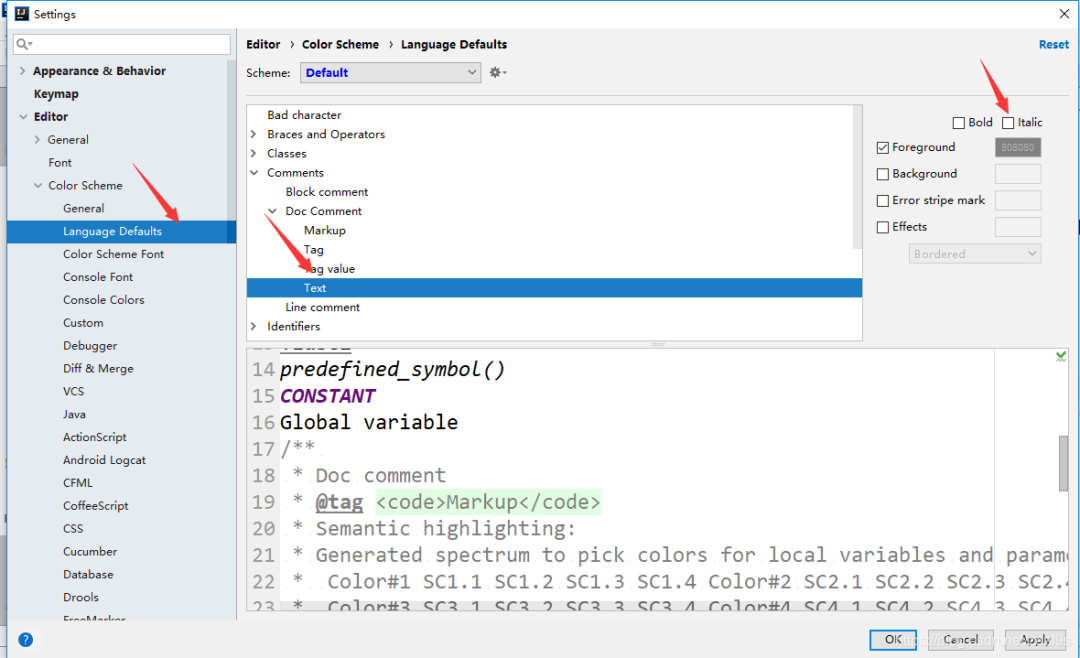Click Editor in the breadcrumb path
1080x658 pixels.
click(263, 44)
